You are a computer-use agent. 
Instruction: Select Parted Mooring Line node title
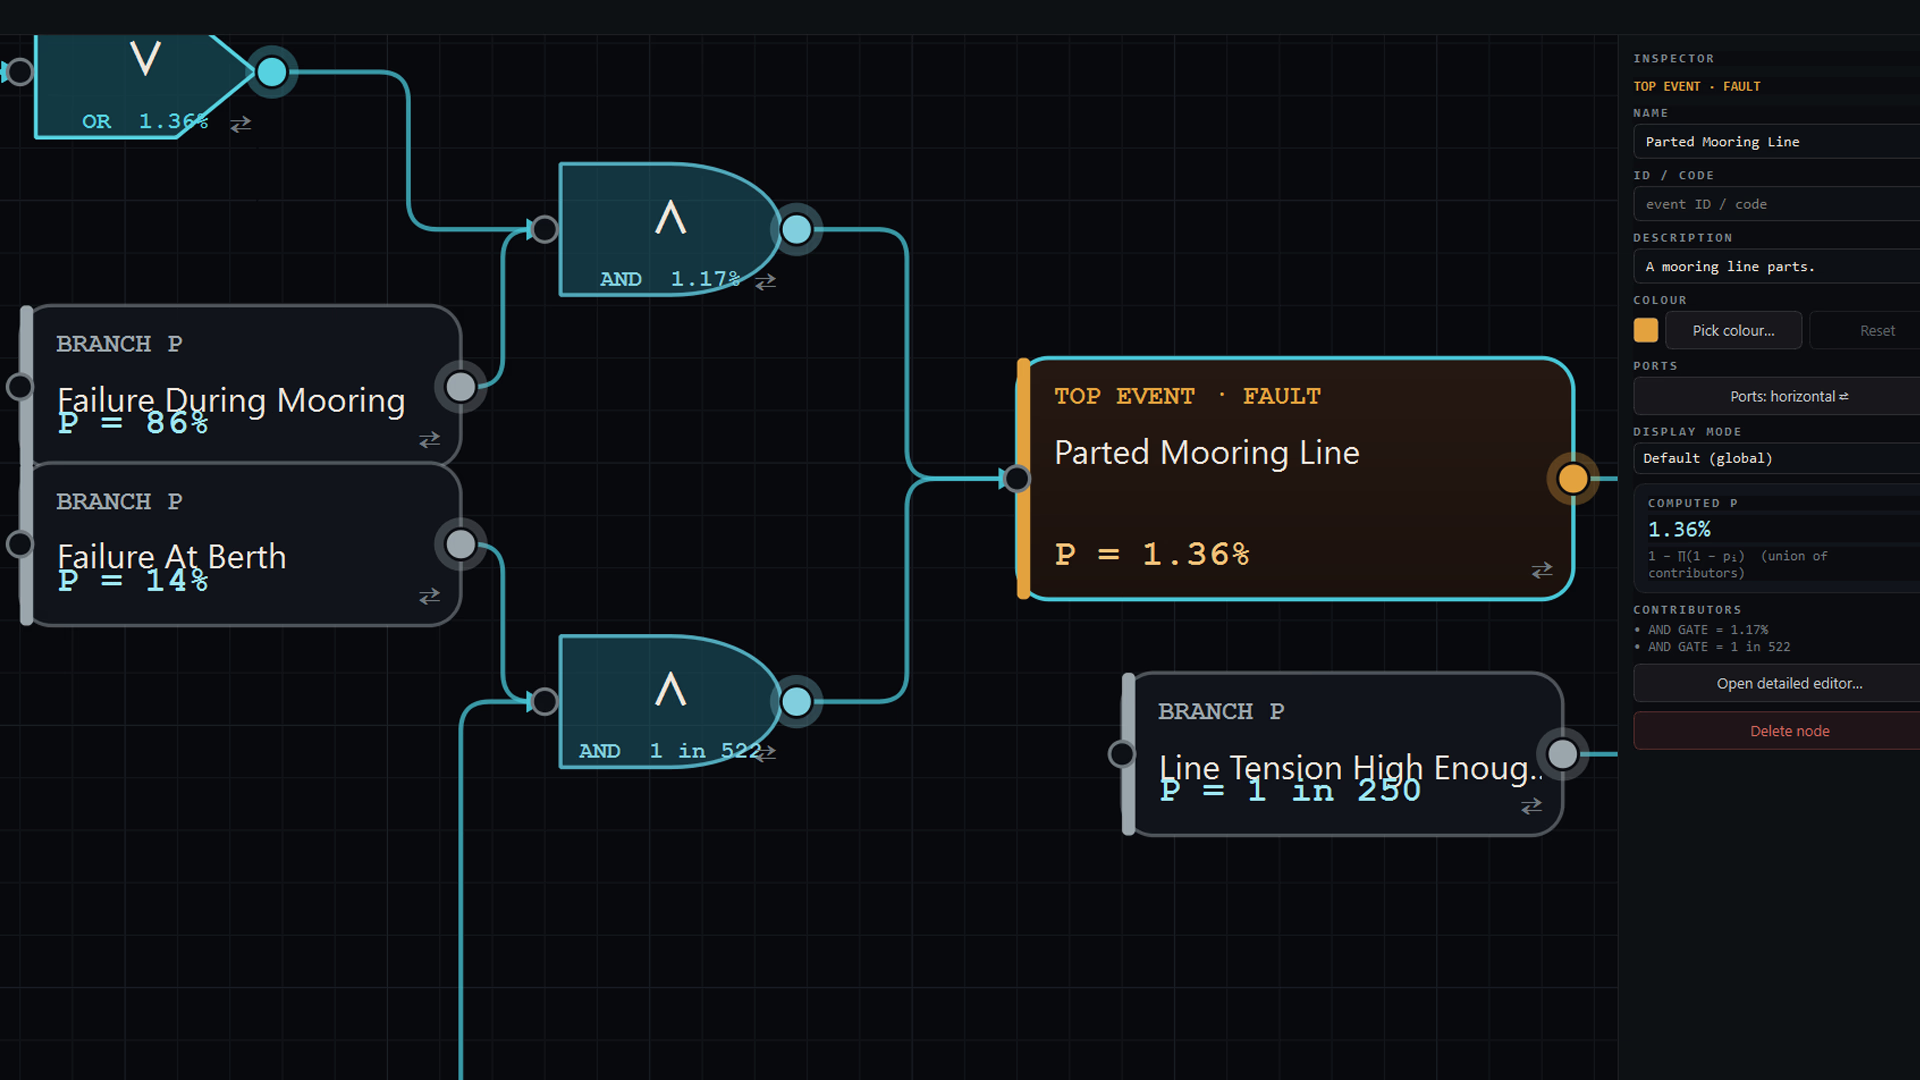tap(1207, 453)
